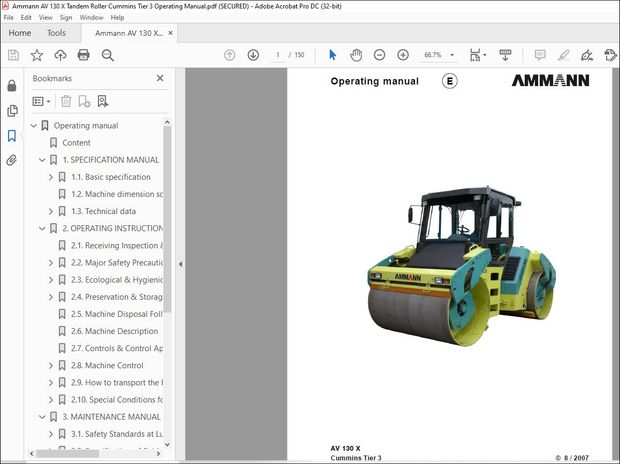Screen dimensions: 620x464
Task: Collapse the 2. OPERATING INSTRUCTIONS section
Action: click(42, 228)
